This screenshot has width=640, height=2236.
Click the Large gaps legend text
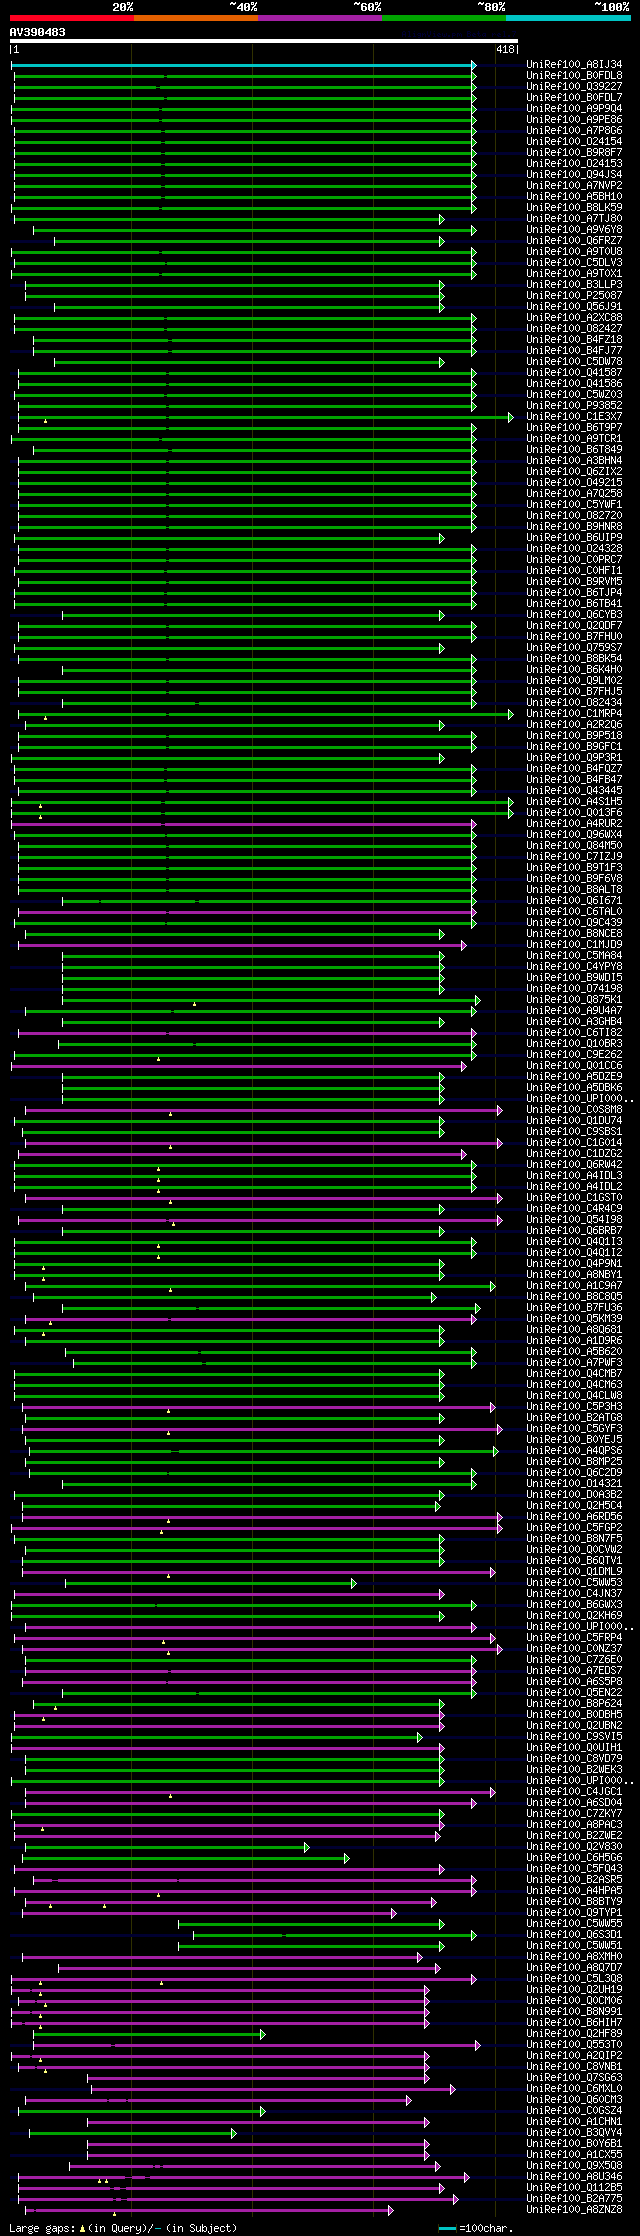point(123,2228)
